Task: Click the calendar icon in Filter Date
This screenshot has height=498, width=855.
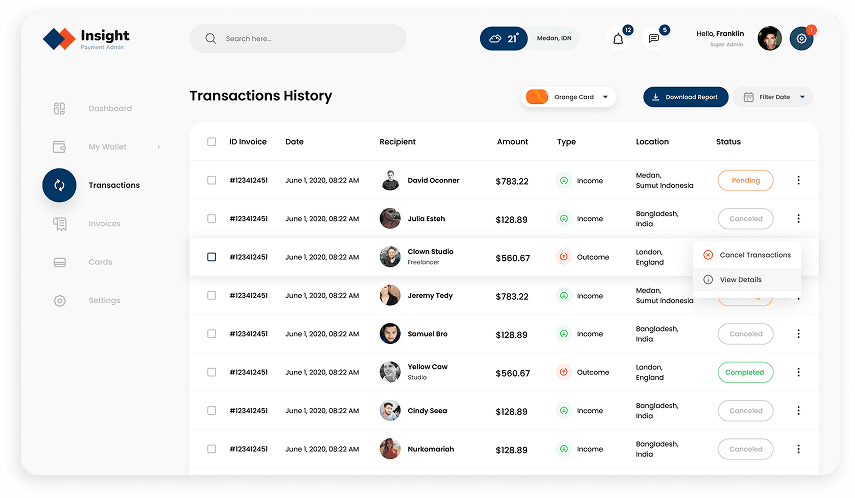Action: click(x=749, y=97)
